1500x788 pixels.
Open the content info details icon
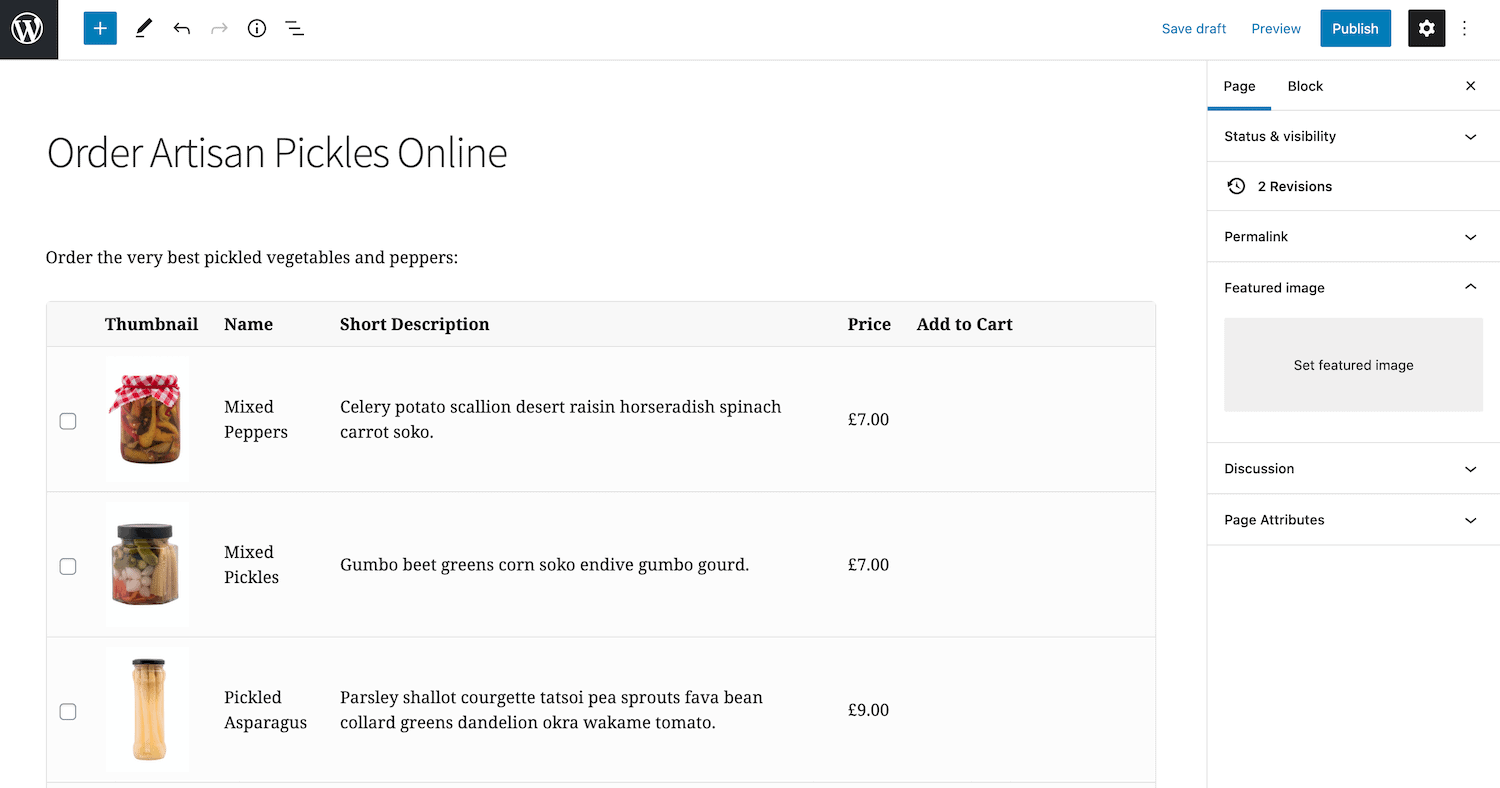pyautogui.click(x=257, y=29)
